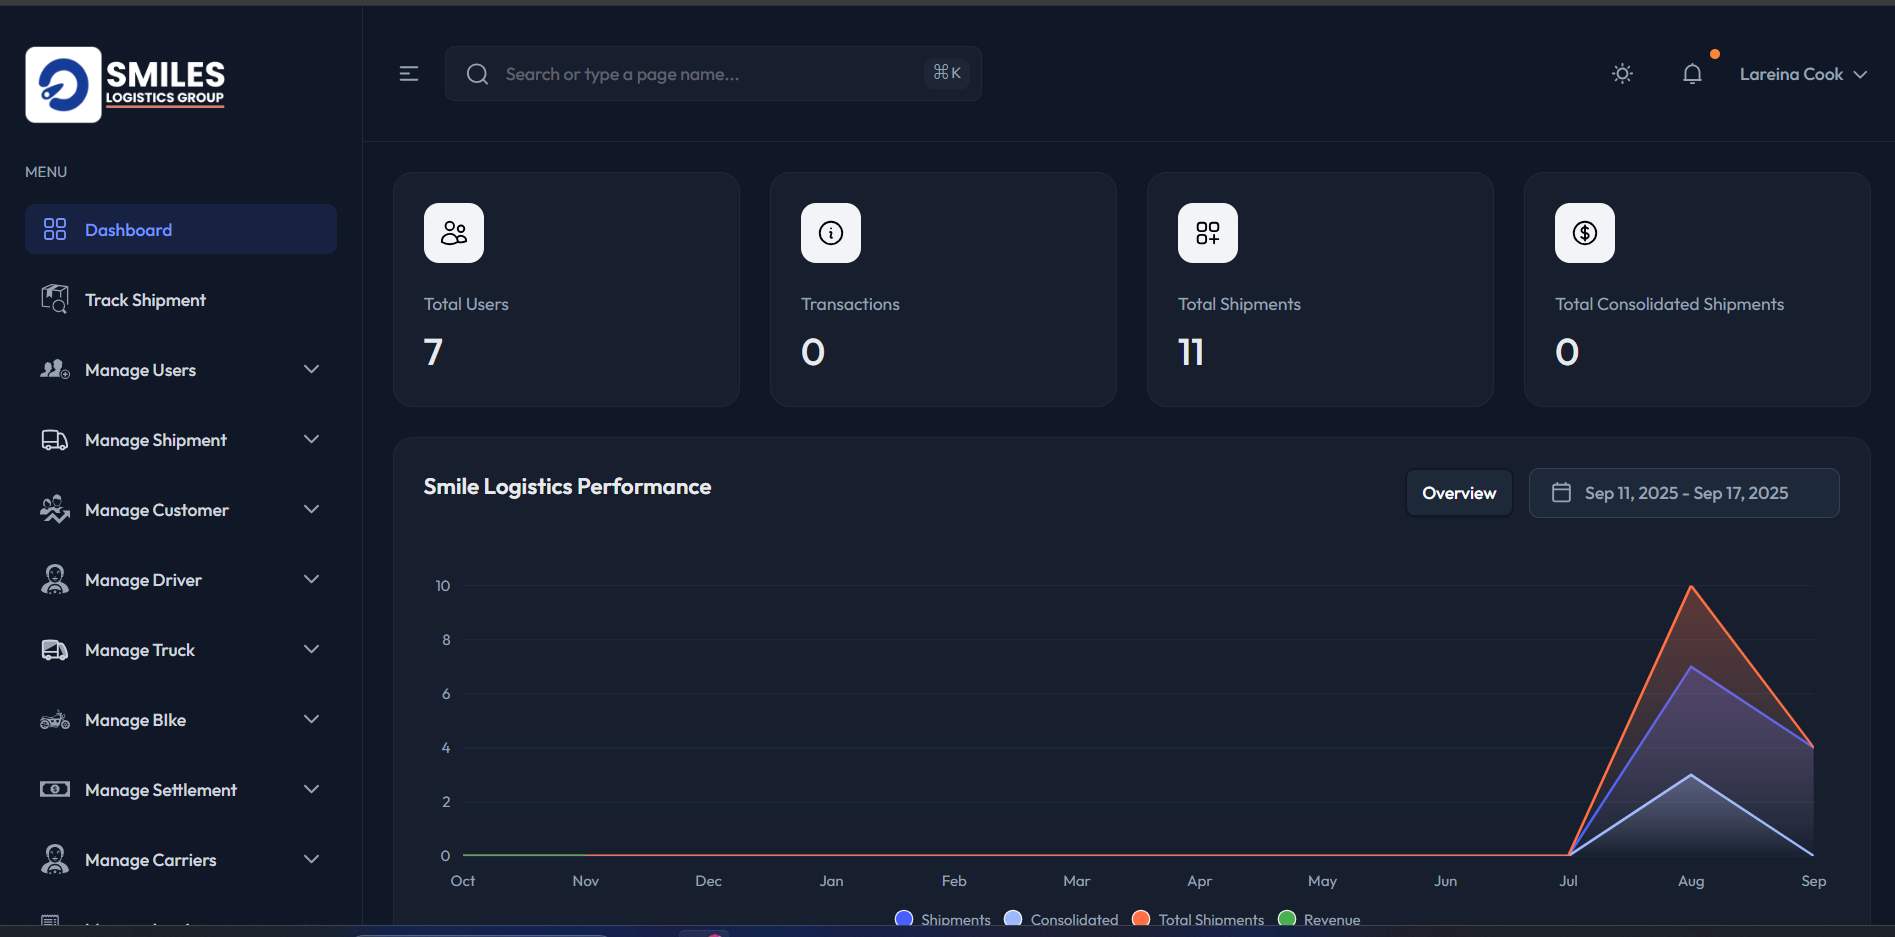This screenshot has width=1895, height=937.
Task: Toggle Shipments series in chart legend
Action: coord(943,919)
